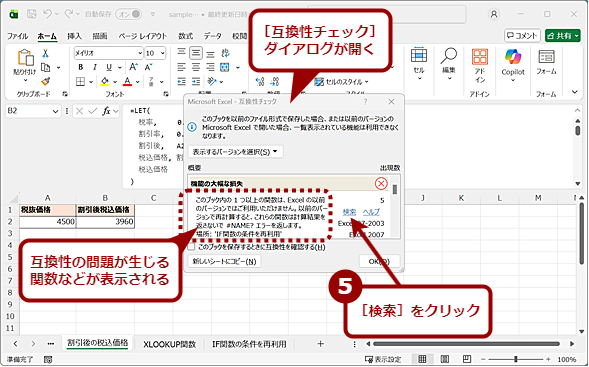Viewport: 589px width, 367px height.
Task: Open the Name Box dropdown arrow
Action: pos(56,111)
